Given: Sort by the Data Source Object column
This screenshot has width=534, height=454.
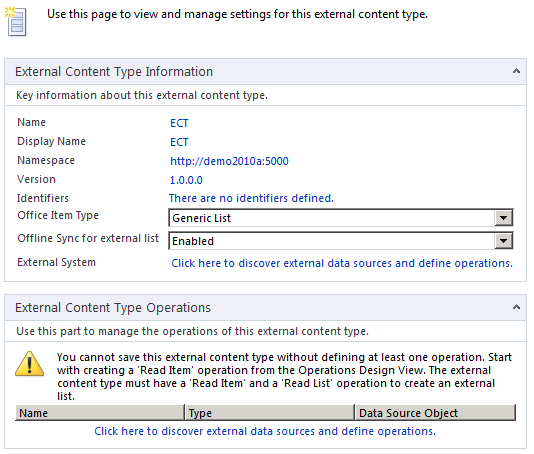Looking at the screenshot, I should tap(435, 413).
